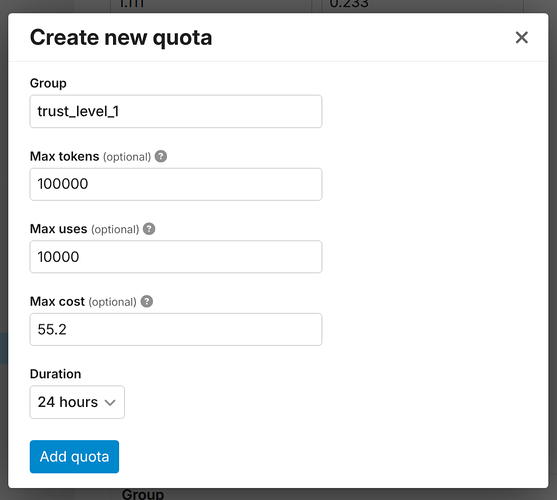Screen dimensions: 557x500
Task: Click the Create new quota heading
Action: pos(121,38)
